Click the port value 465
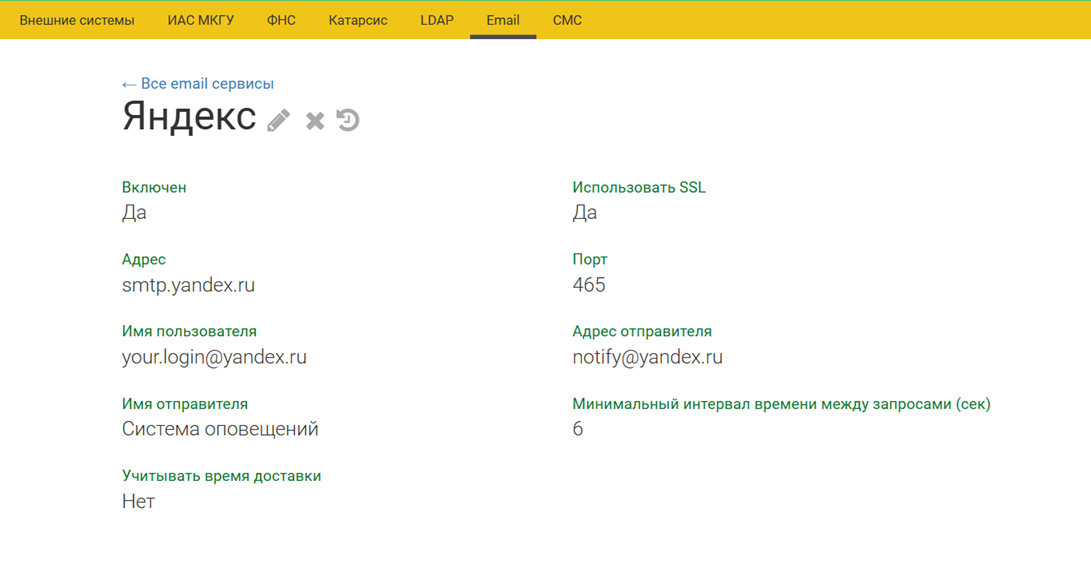This screenshot has width=1091, height=568. [589, 285]
